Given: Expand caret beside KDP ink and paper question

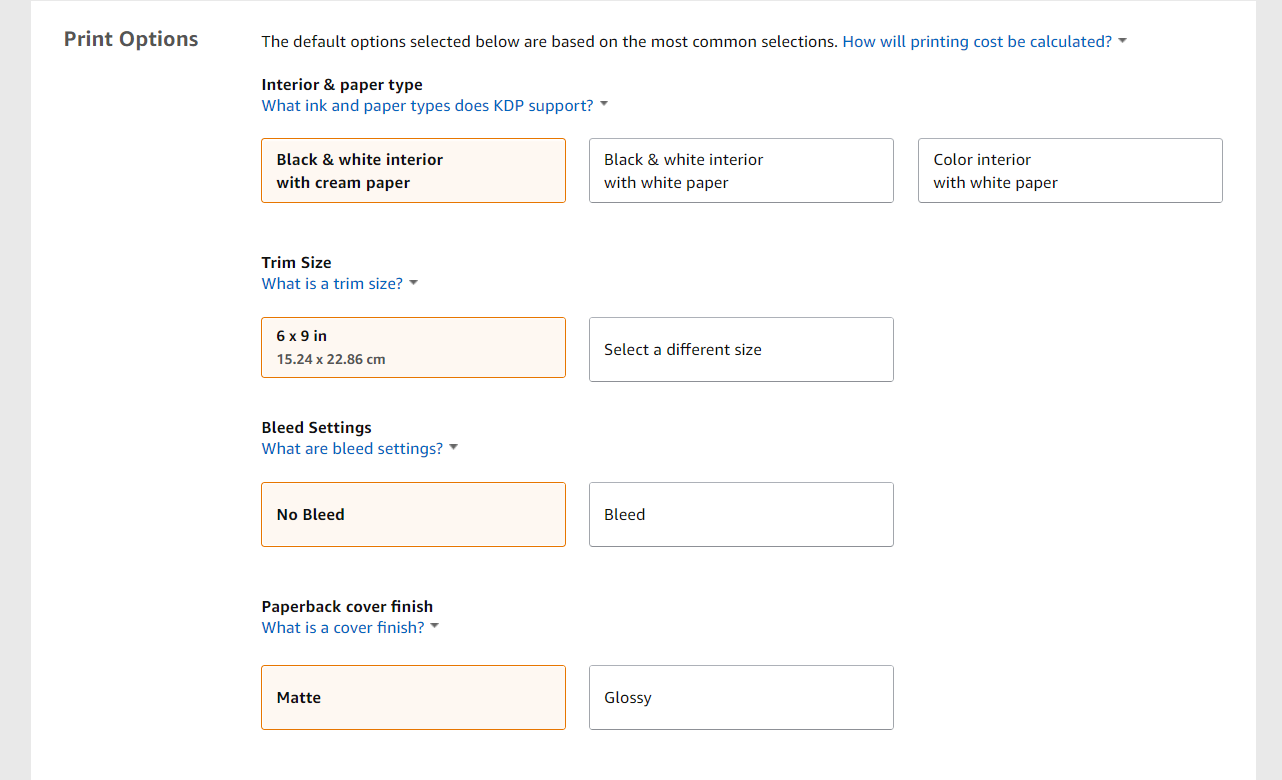Looking at the screenshot, I should click(604, 105).
